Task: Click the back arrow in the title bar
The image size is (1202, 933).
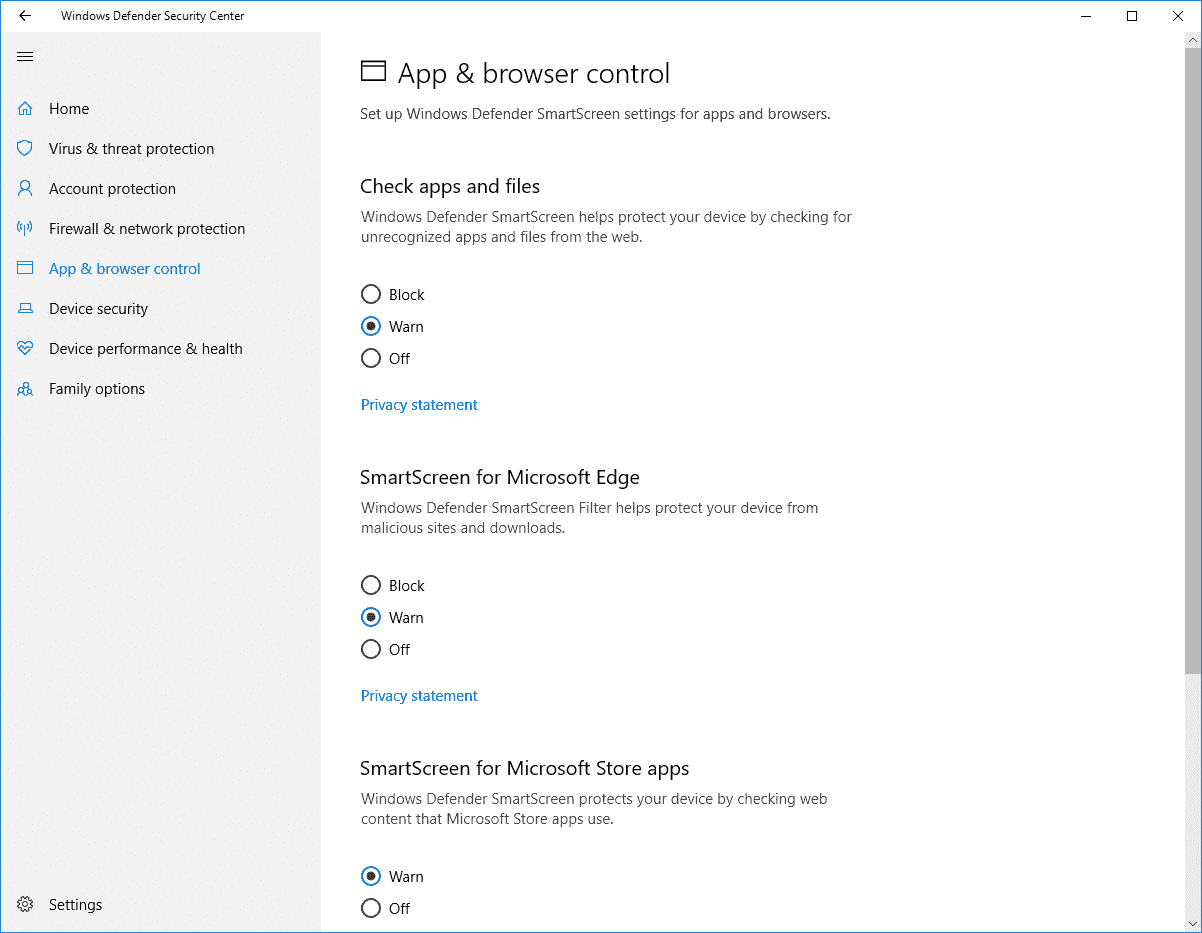Action: coord(25,16)
